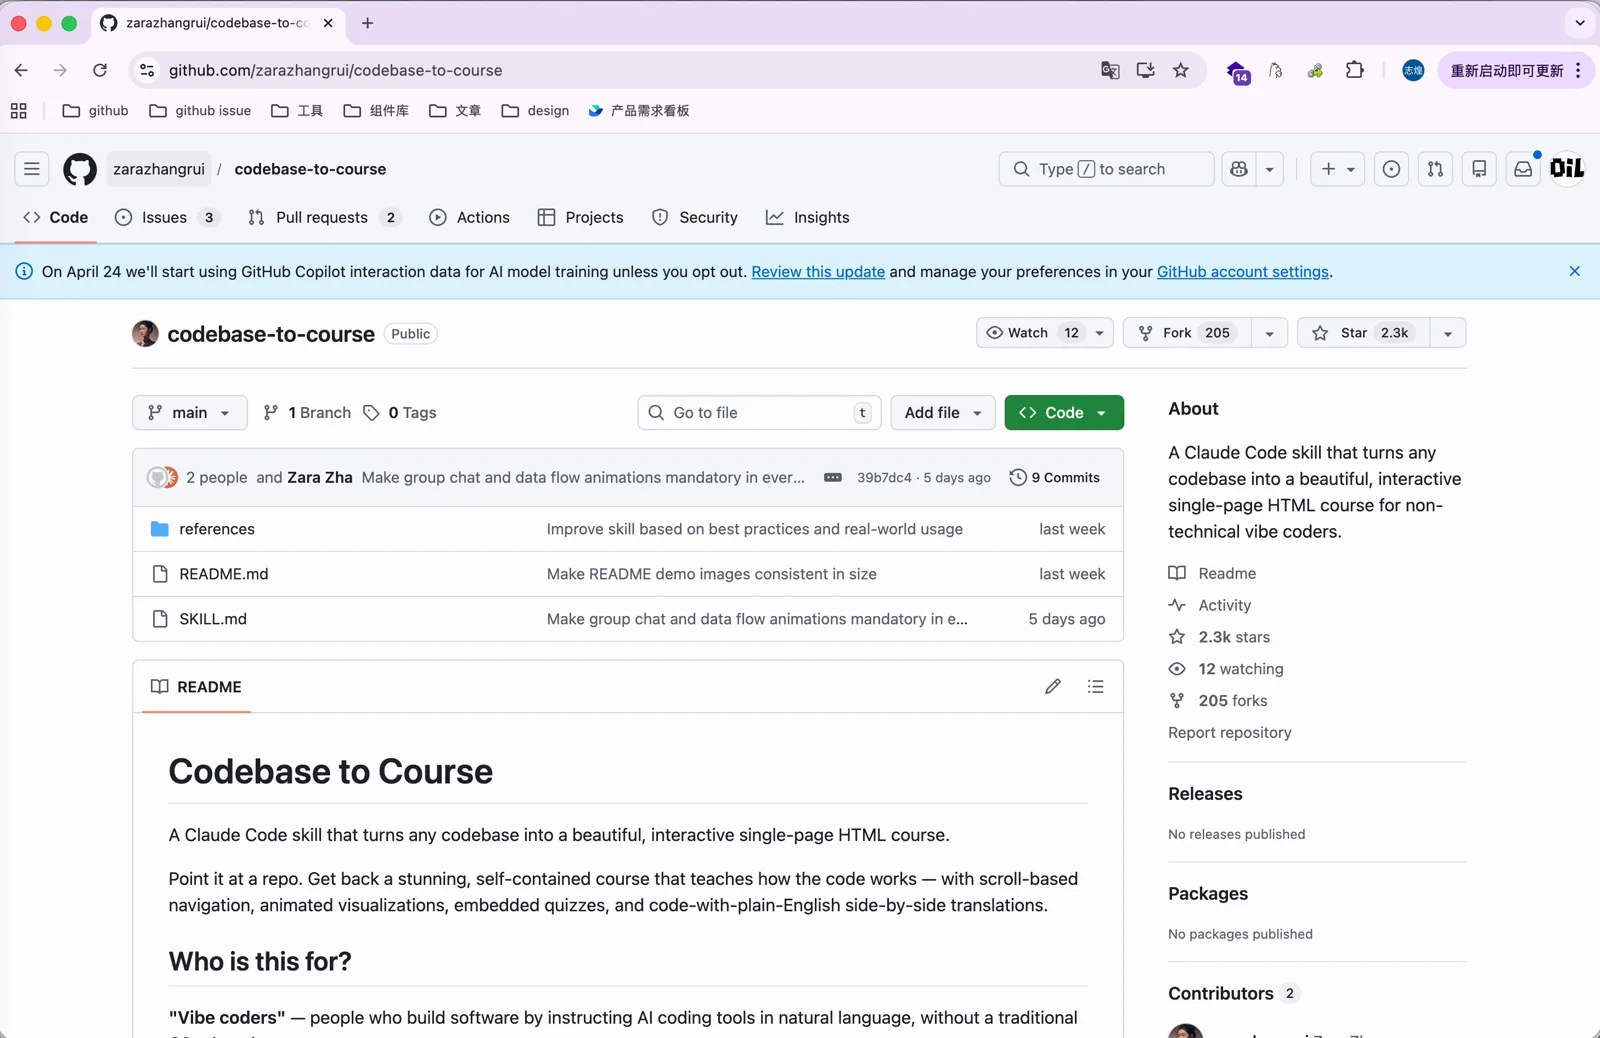The height and width of the screenshot is (1038, 1600).
Task: Open the Security tab
Action: (694, 217)
